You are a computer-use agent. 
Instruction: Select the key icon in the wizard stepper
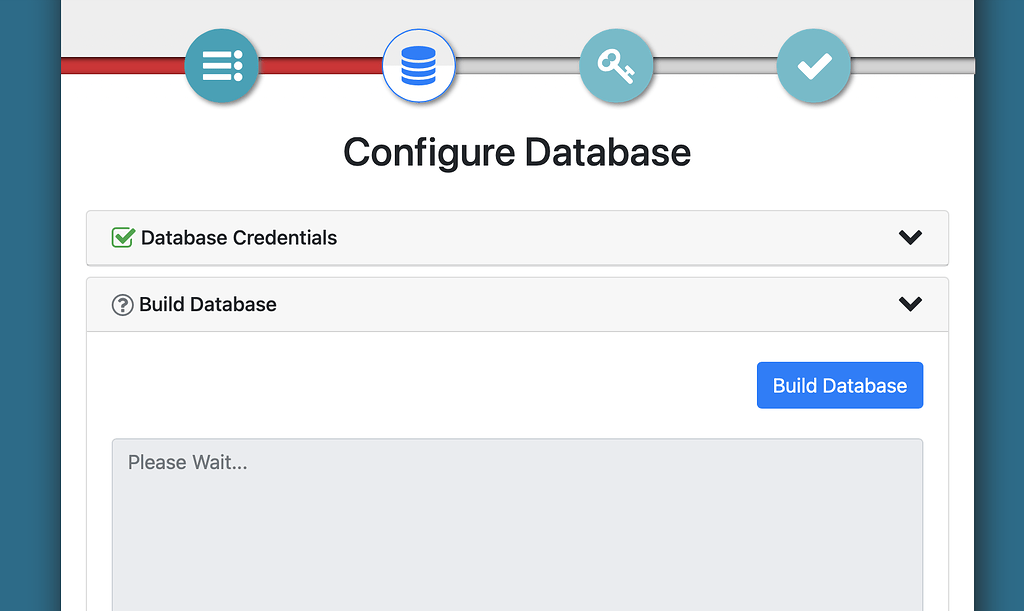(616, 65)
